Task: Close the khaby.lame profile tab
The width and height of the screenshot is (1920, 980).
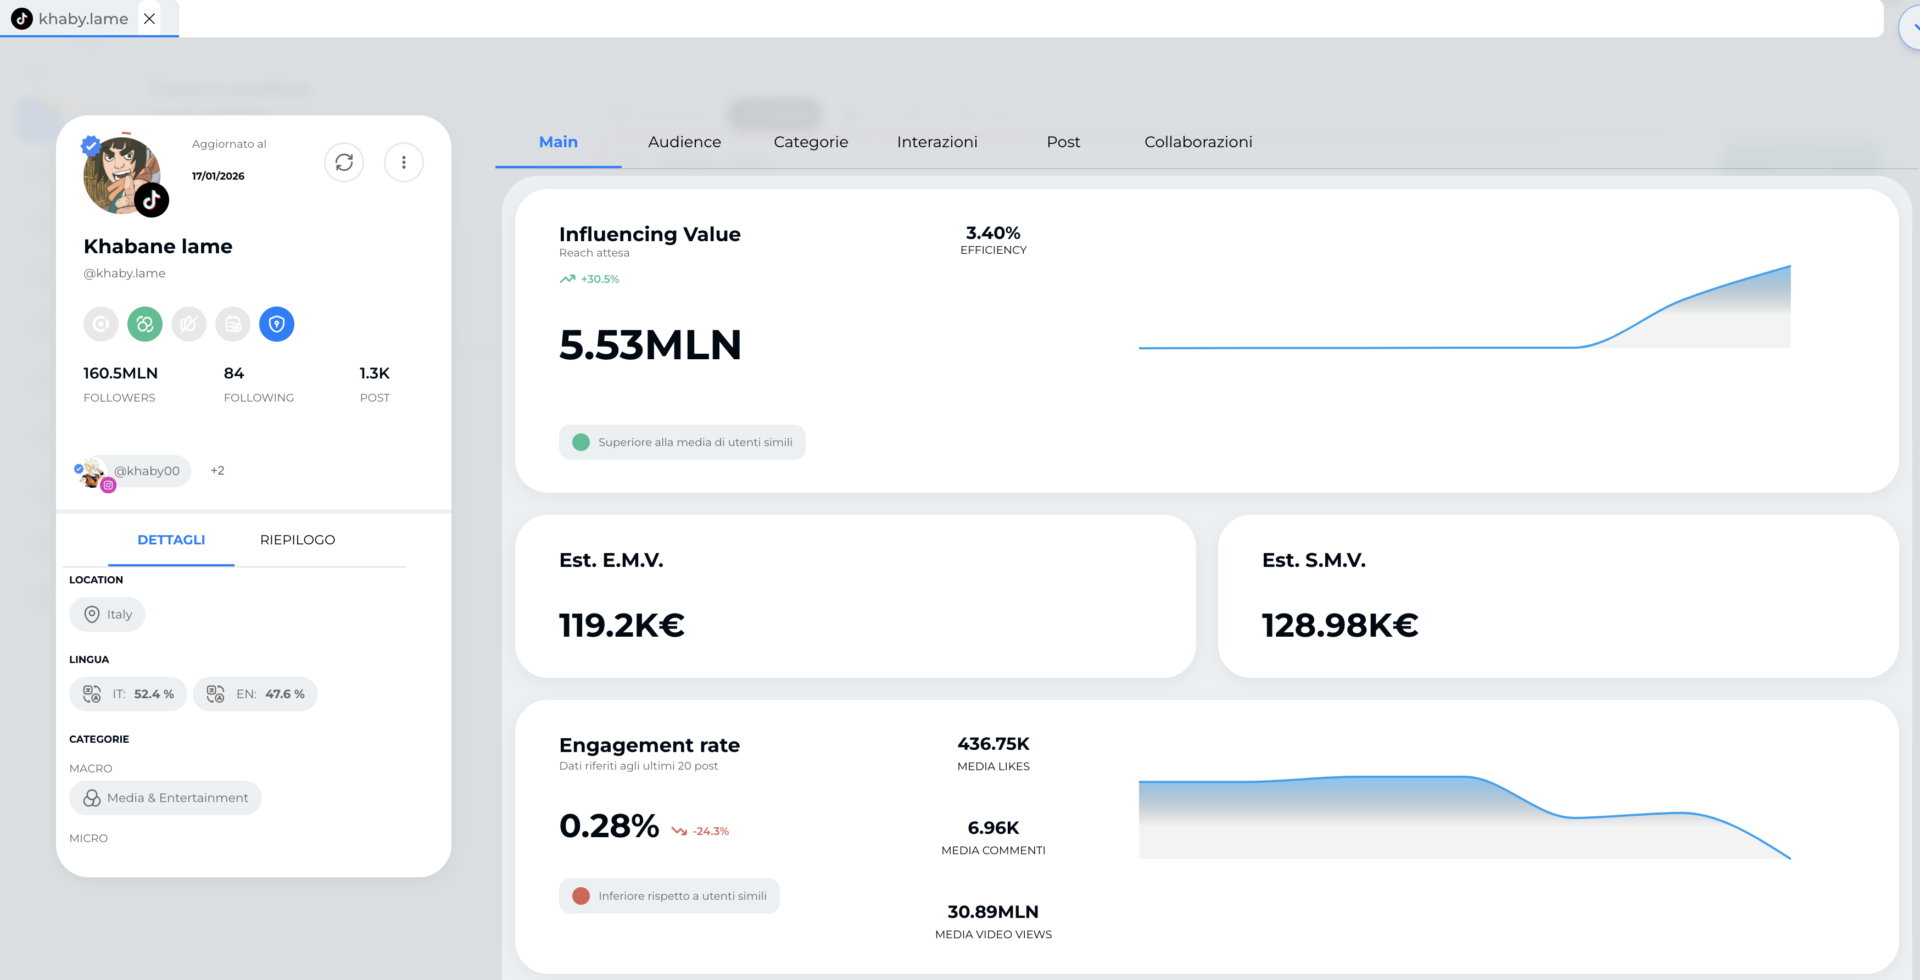Action: pos(149,19)
